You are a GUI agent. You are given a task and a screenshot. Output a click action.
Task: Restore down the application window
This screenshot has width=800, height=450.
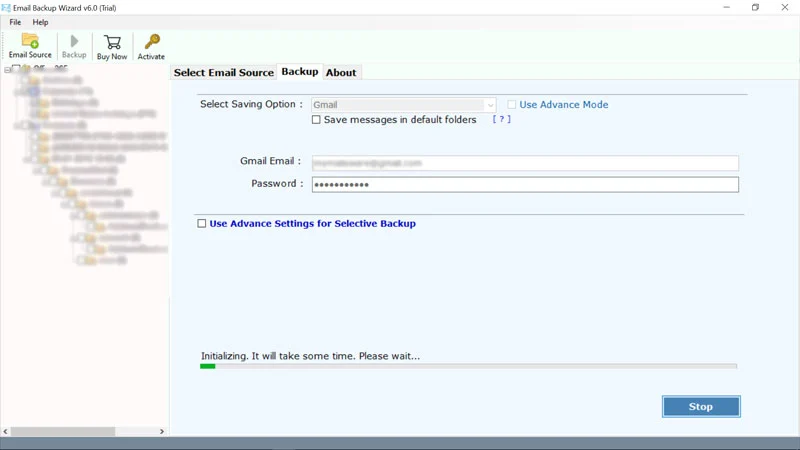755,7
